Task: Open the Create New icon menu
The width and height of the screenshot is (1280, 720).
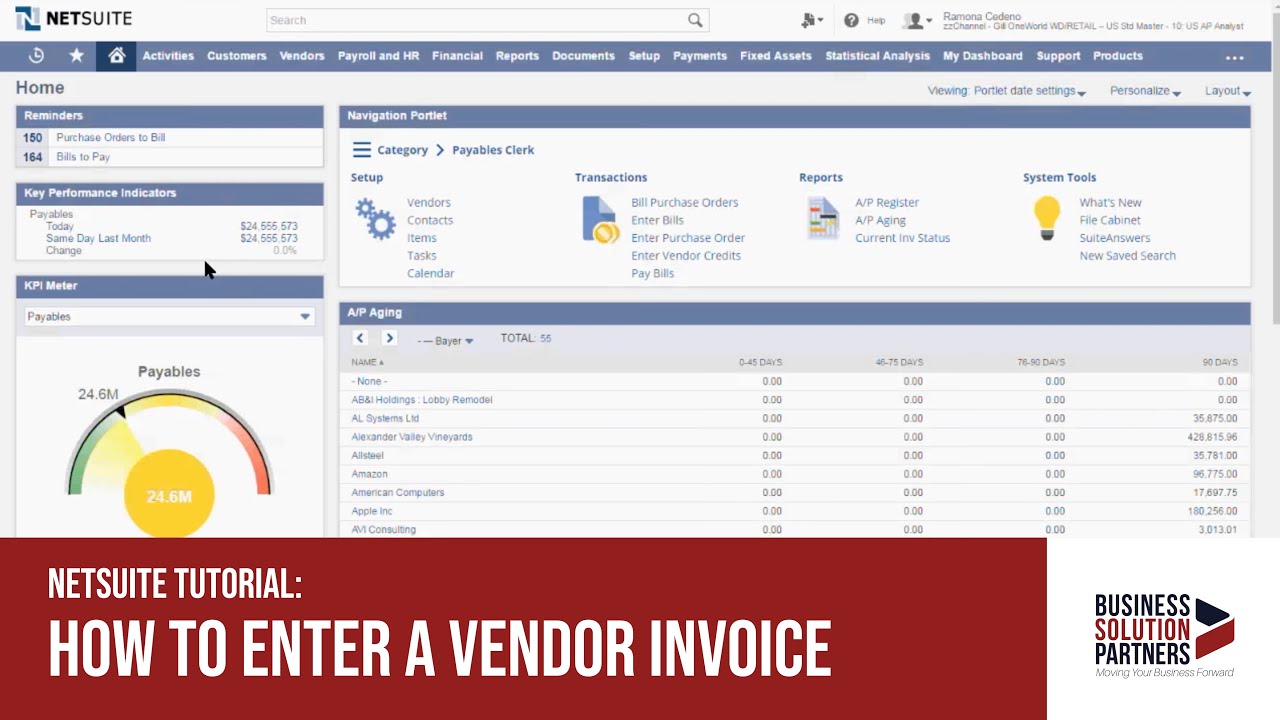Action: coord(812,20)
